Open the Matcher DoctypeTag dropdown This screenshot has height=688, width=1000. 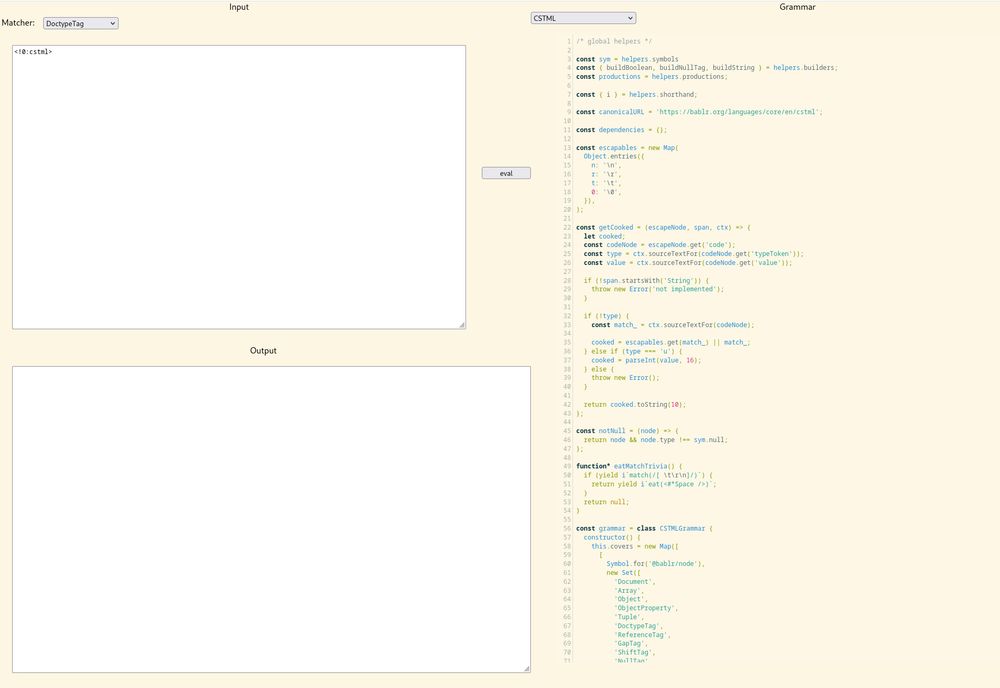[80, 24]
